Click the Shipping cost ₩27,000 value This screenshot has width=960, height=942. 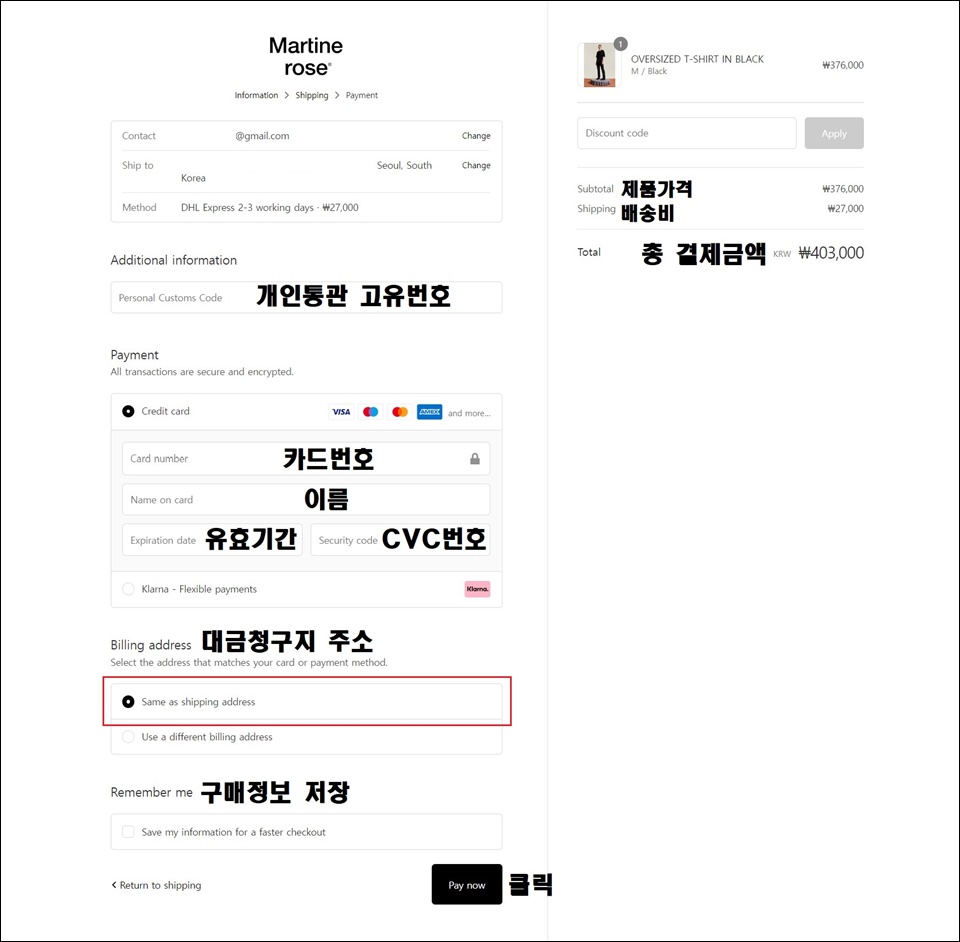click(x=846, y=209)
